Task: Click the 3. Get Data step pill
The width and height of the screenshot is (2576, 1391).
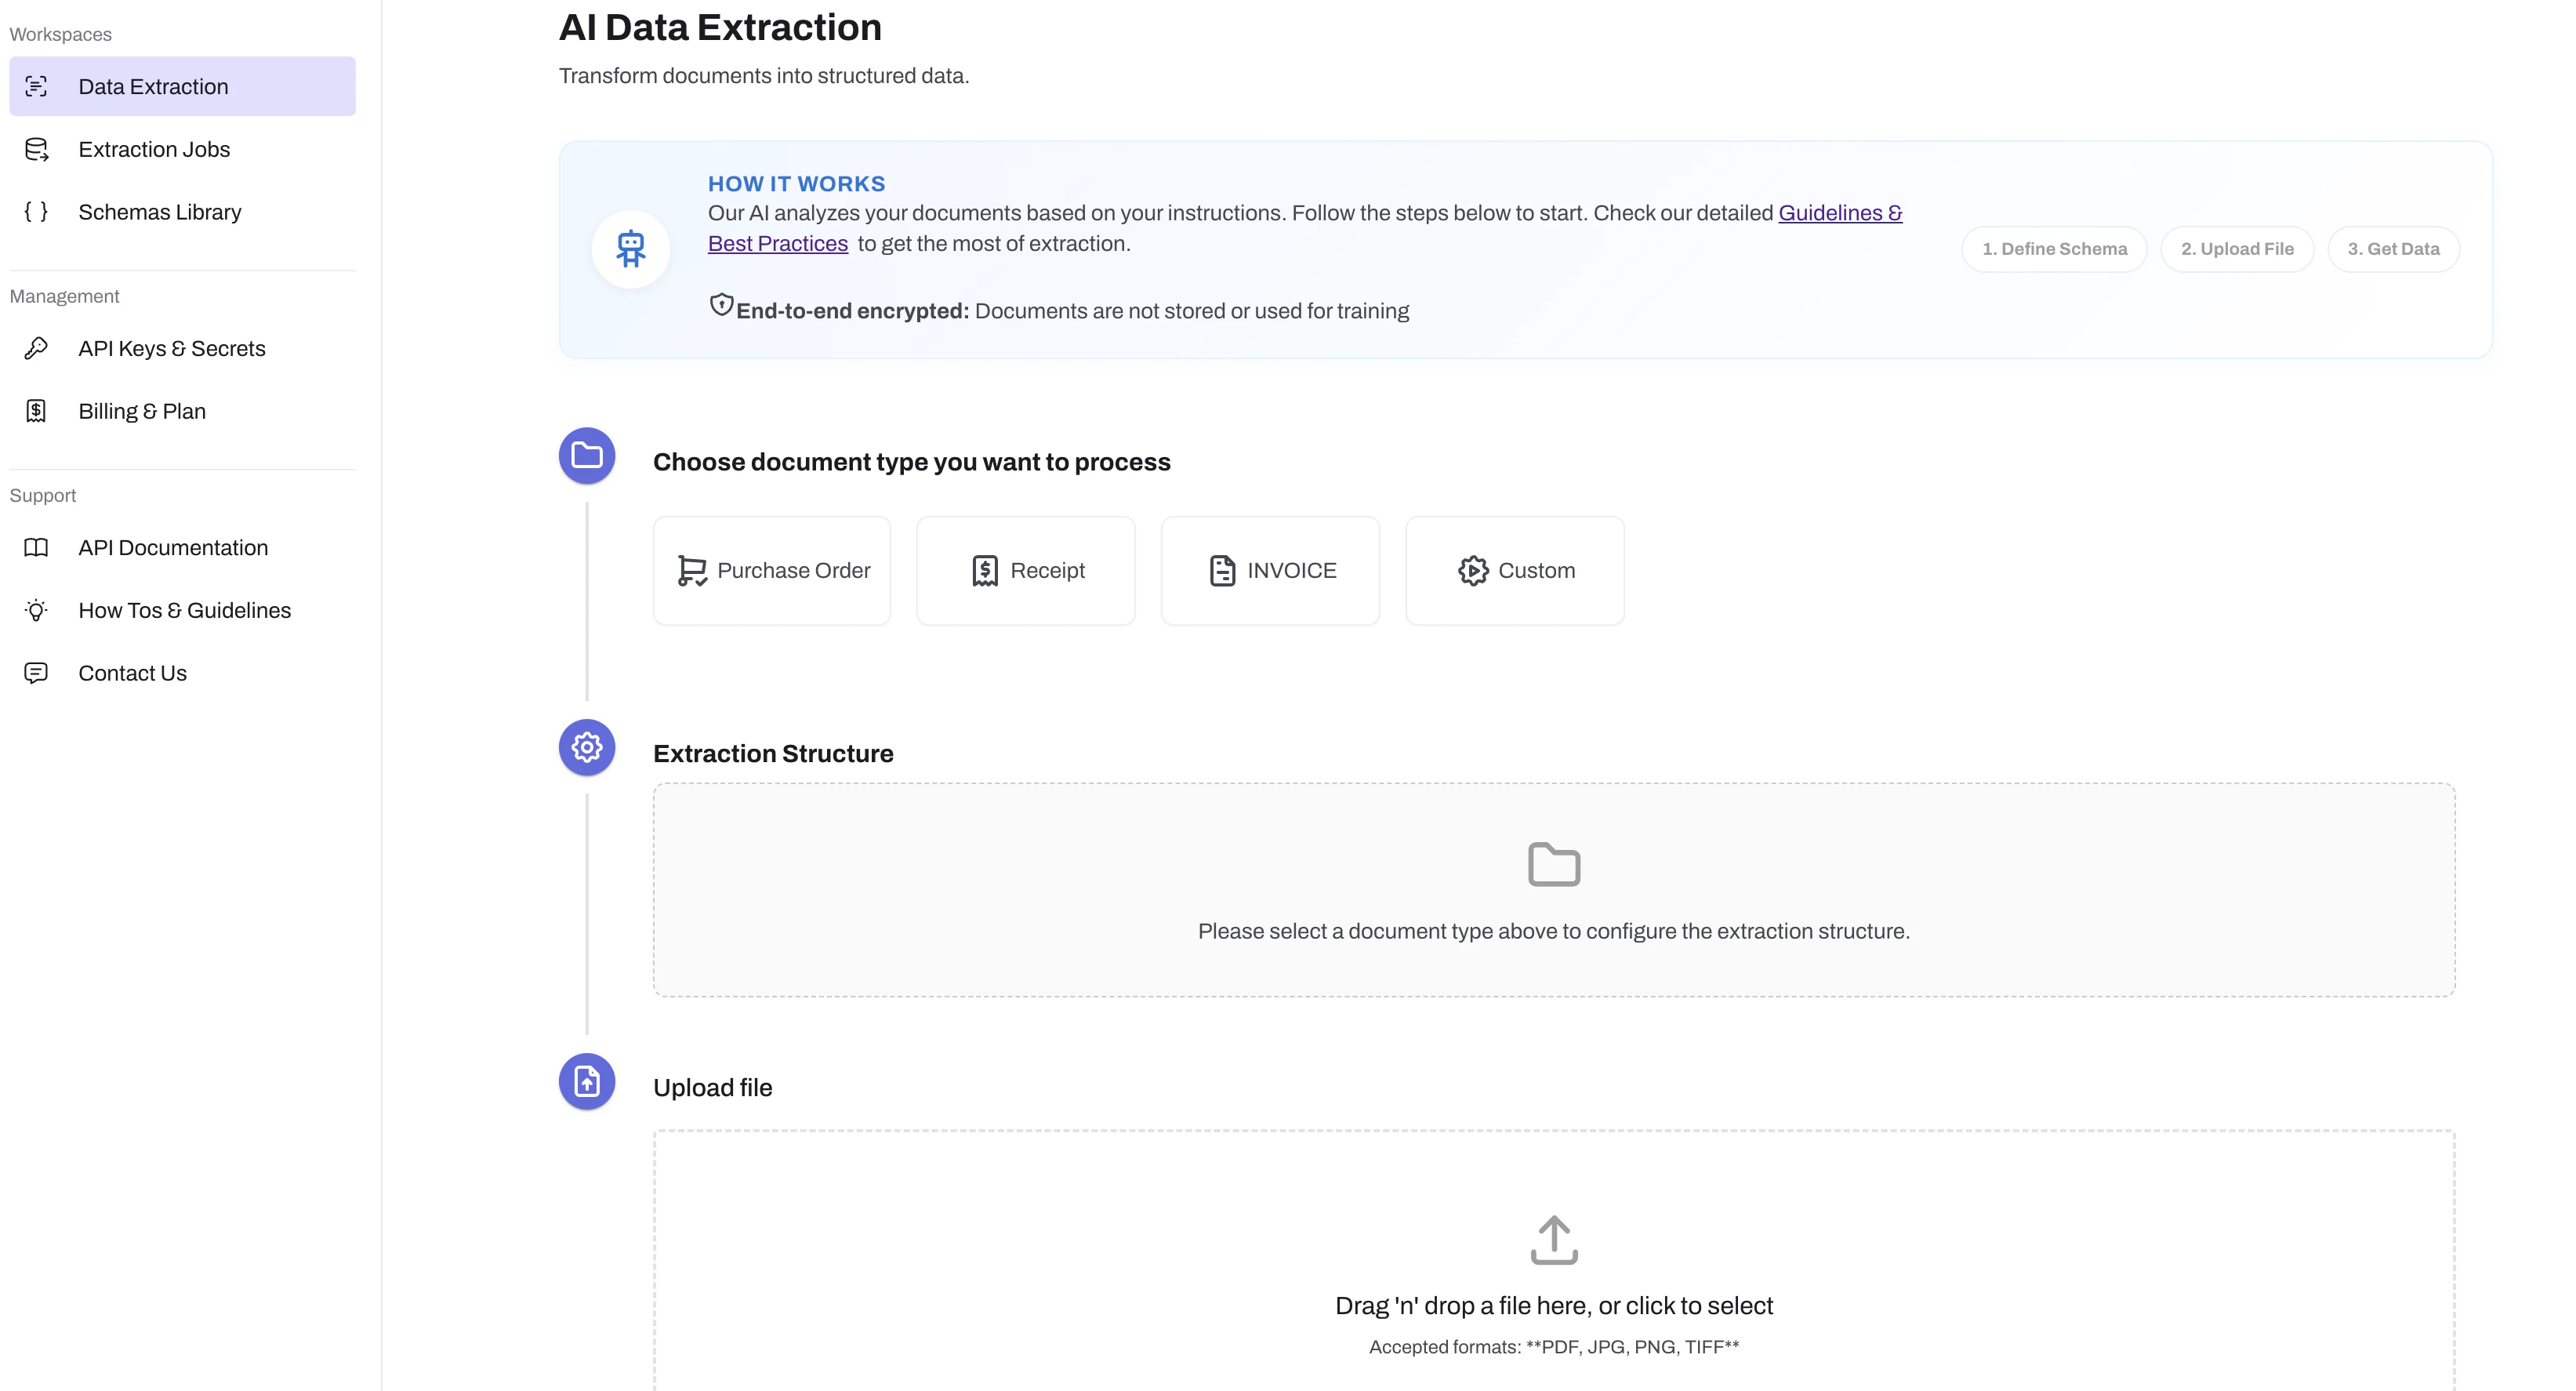Action: (2393, 249)
